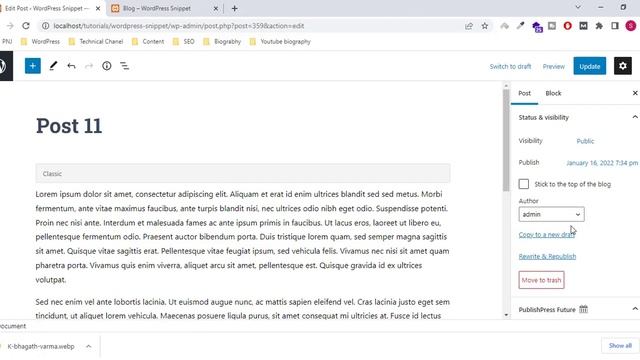The height and width of the screenshot is (360, 640).
Task: Open the Biograbhy bookmarks folder
Action: click(222, 42)
